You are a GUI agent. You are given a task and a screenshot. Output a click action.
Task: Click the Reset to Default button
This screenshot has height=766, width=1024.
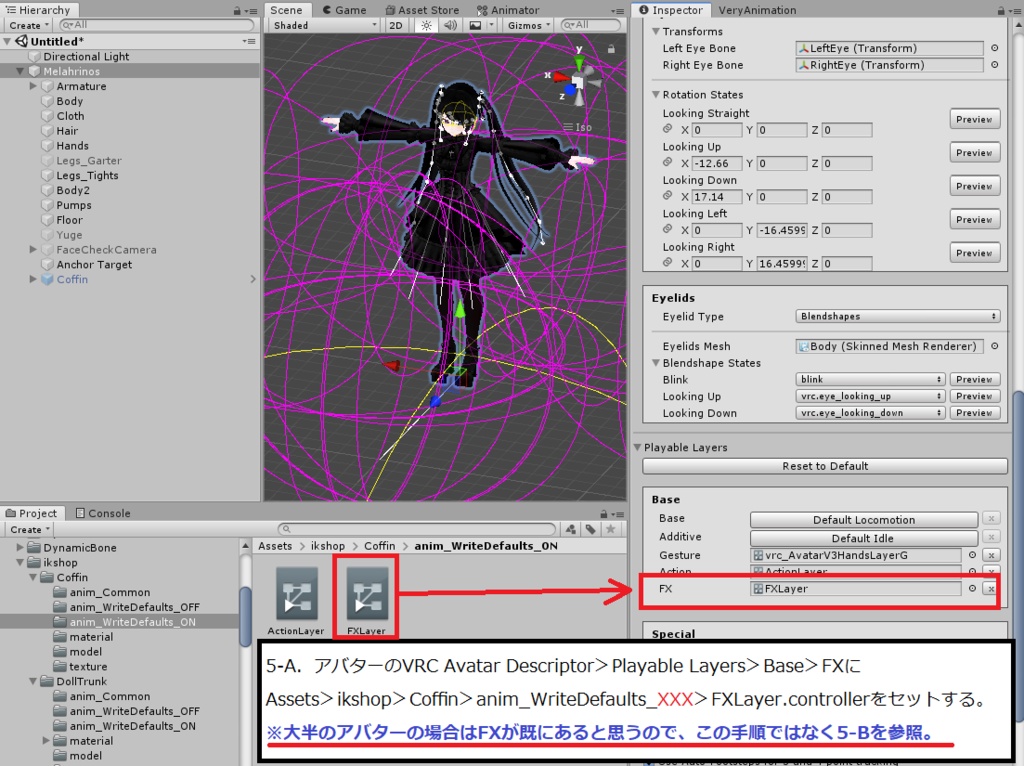click(x=825, y=466)
